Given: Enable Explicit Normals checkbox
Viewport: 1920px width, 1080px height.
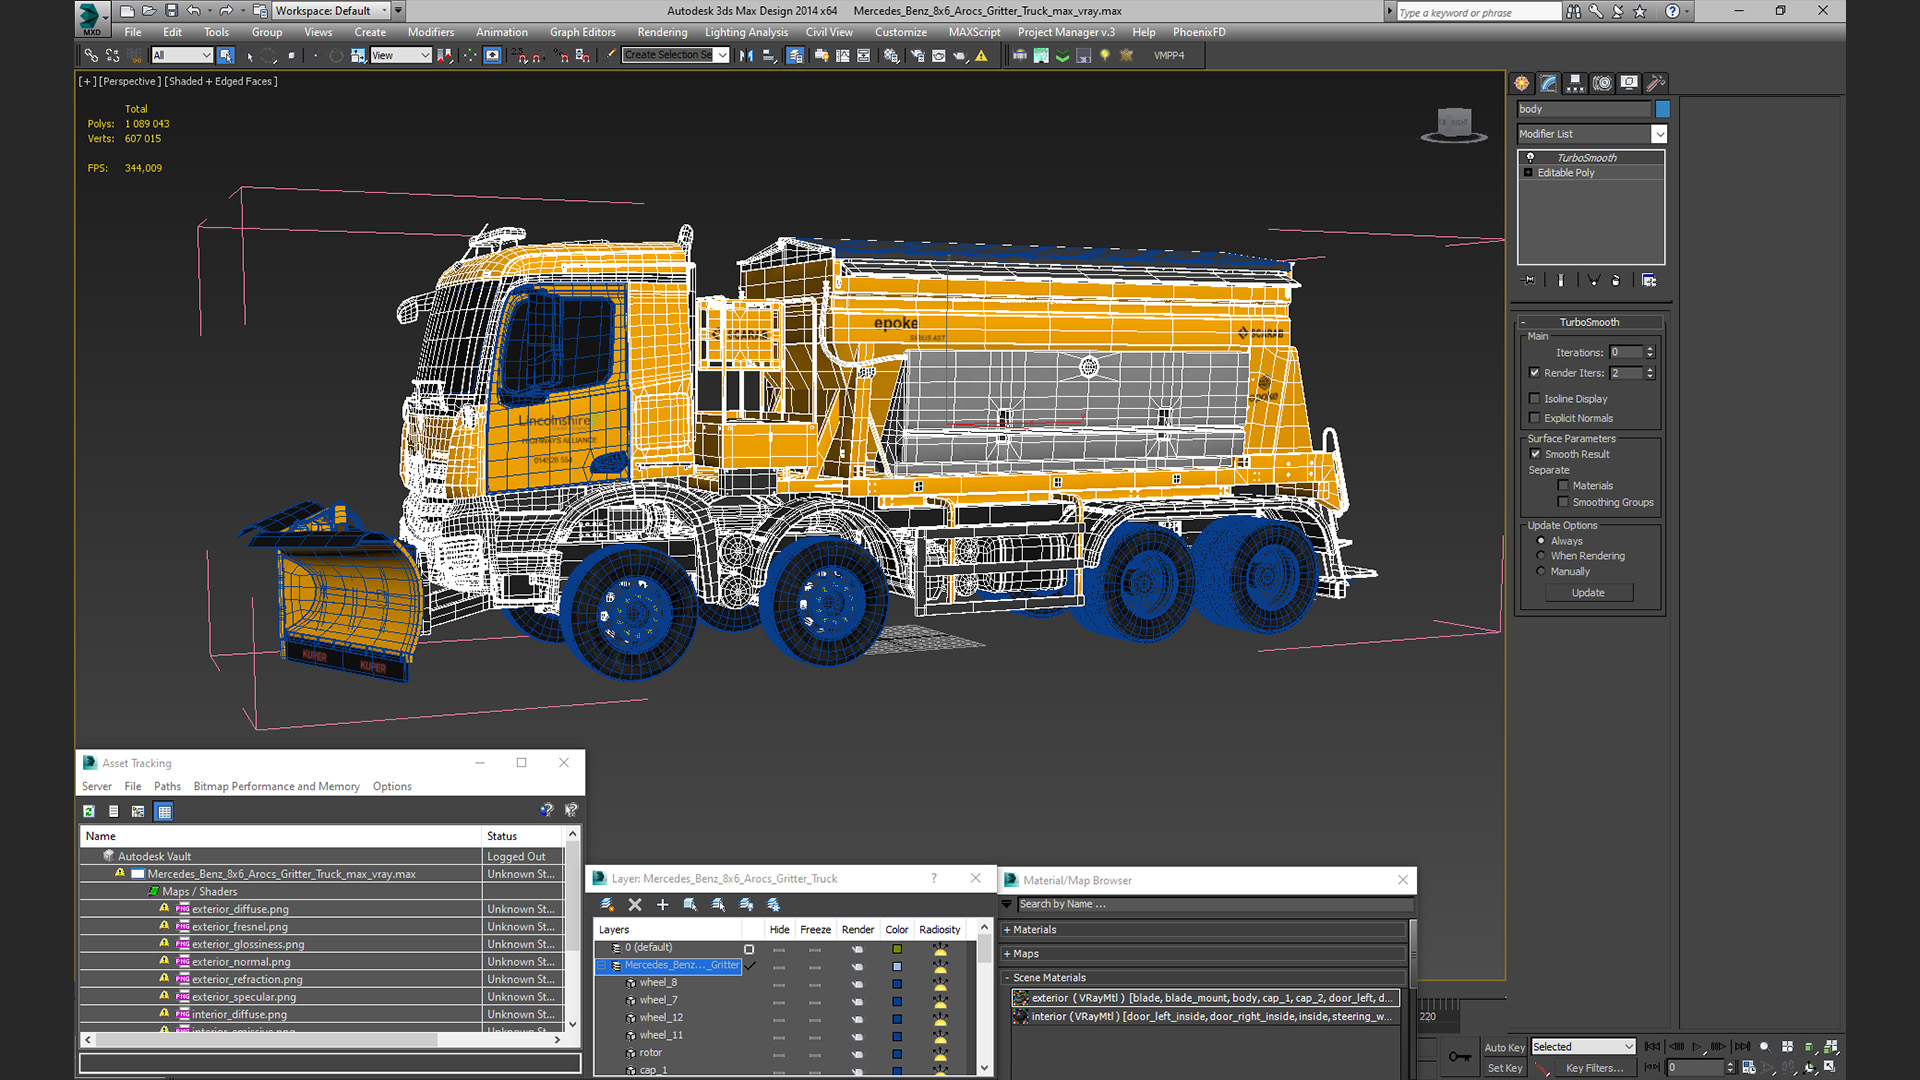Looking at the screenshot, I should pyautogui.click(x=1535, y=418).
